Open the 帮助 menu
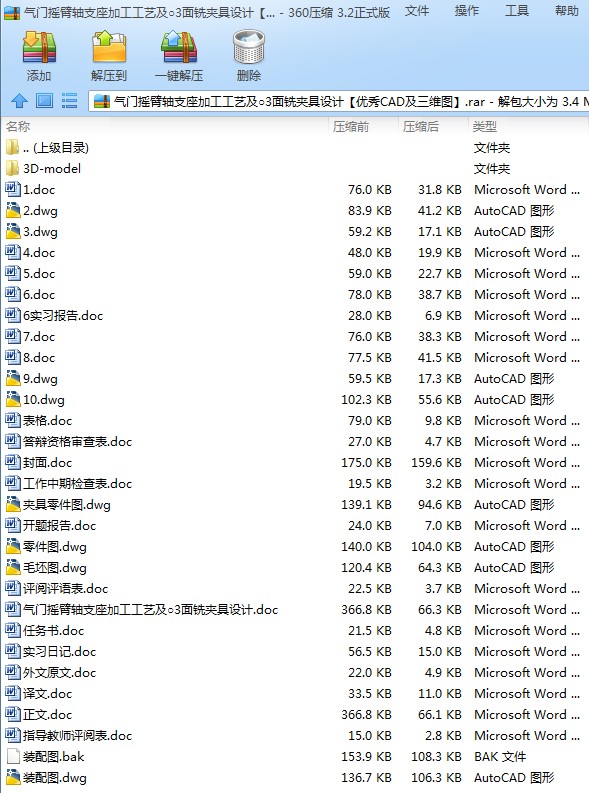 tap(566, 11)
